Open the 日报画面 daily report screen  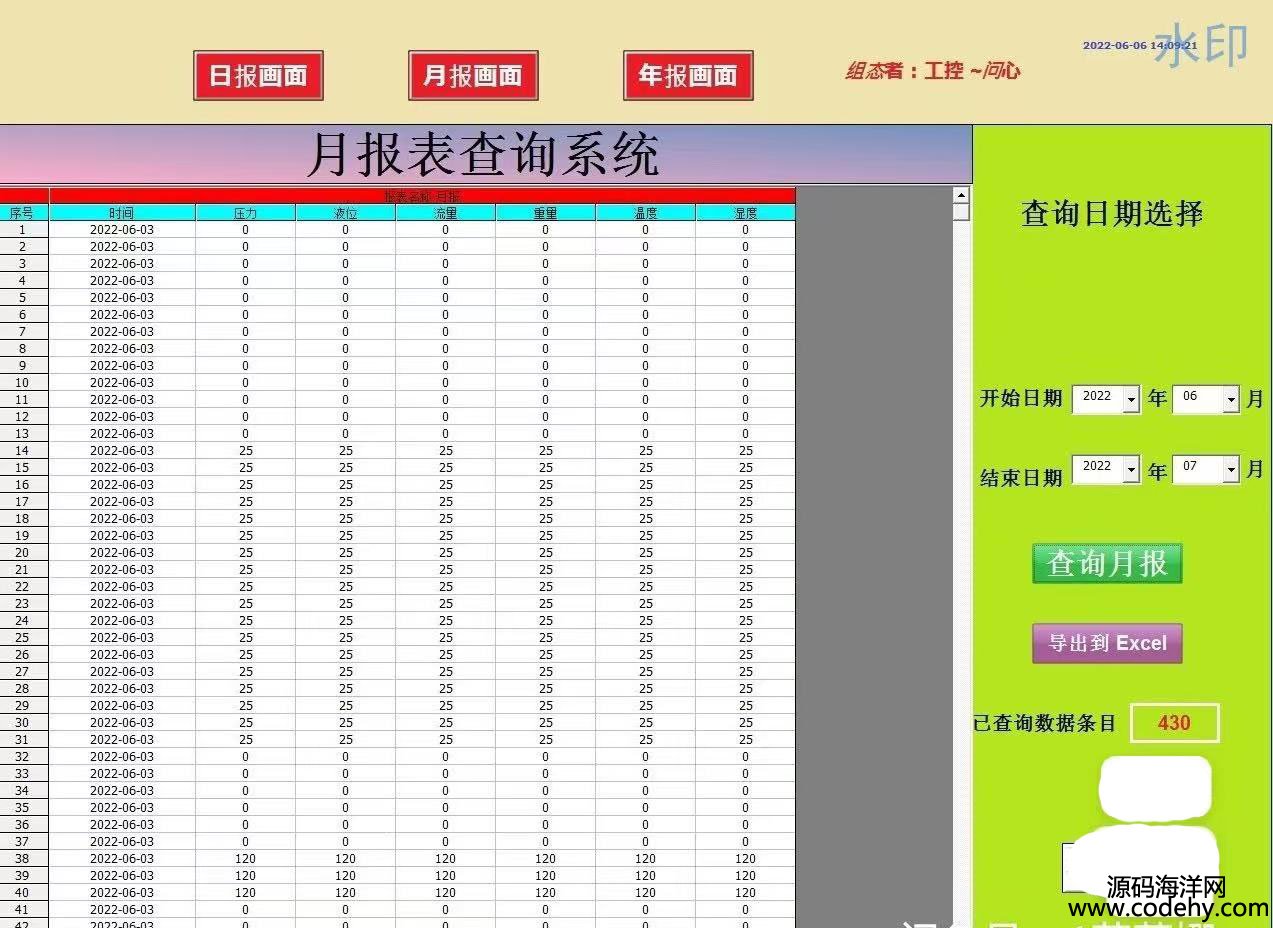coord(258,76)
